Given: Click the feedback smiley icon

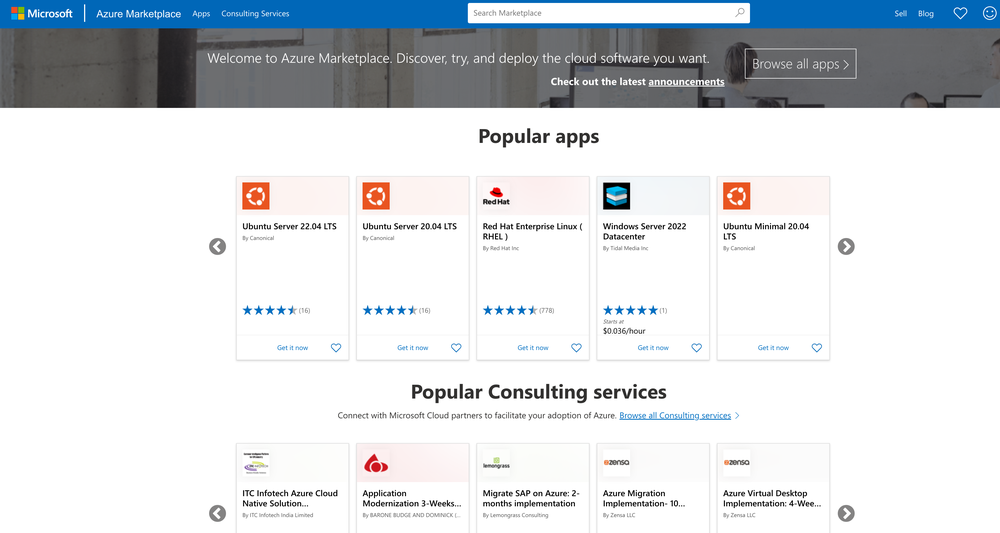Looking at the screenshot, I should [989, 13].
